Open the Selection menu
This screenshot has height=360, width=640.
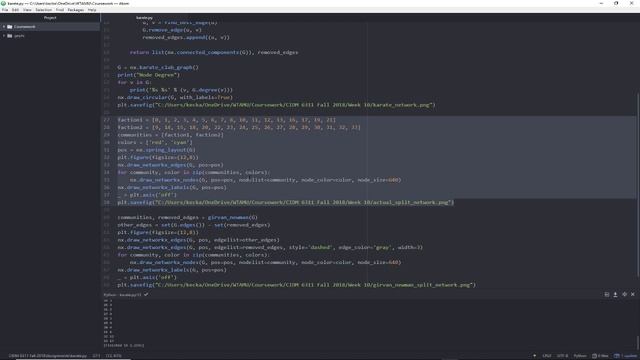click(x=44, y=10)
